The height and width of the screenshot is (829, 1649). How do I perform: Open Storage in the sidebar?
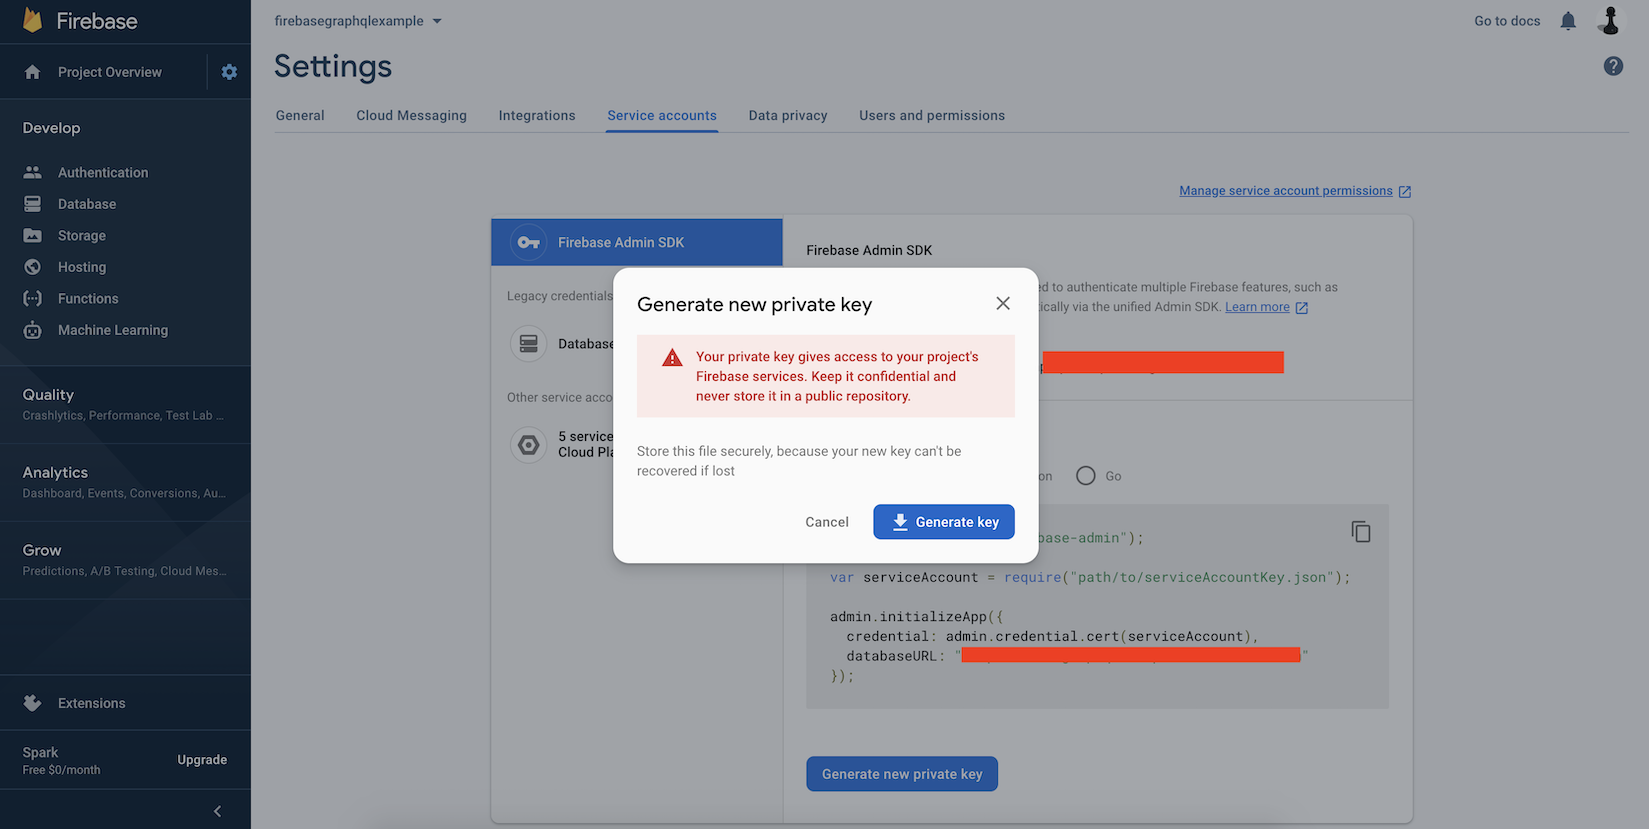click(x=82, y=236)
